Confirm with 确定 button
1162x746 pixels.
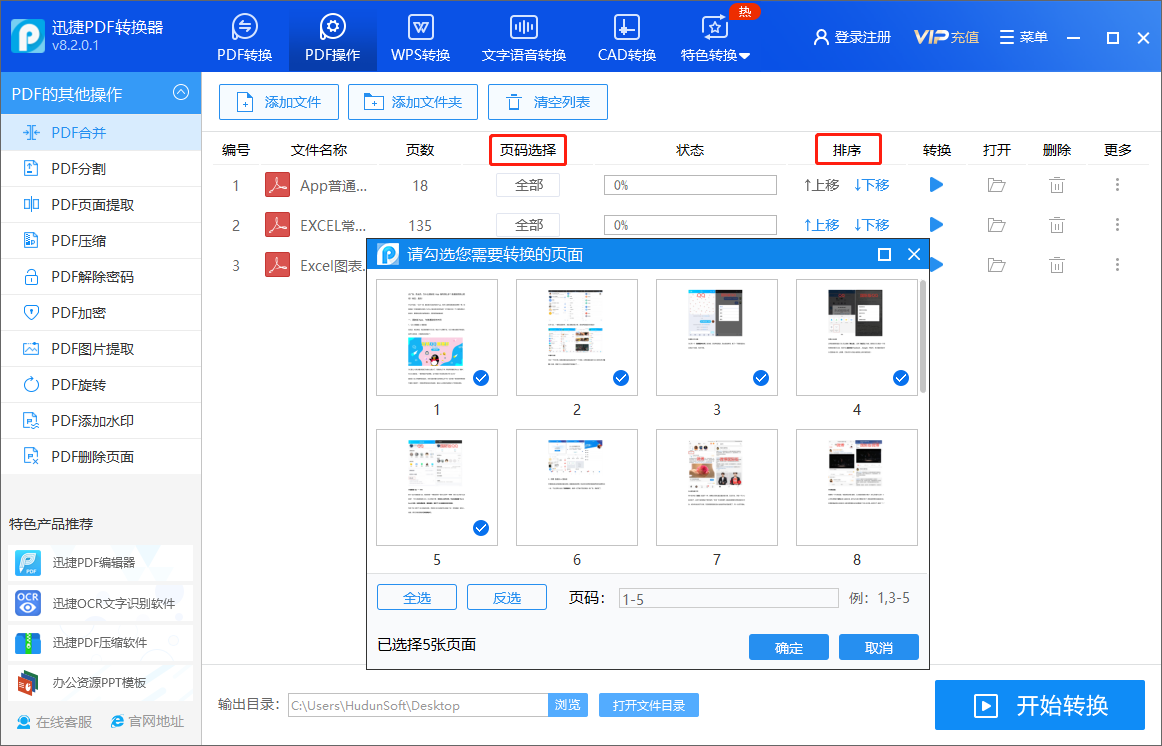tap(788, 647)
